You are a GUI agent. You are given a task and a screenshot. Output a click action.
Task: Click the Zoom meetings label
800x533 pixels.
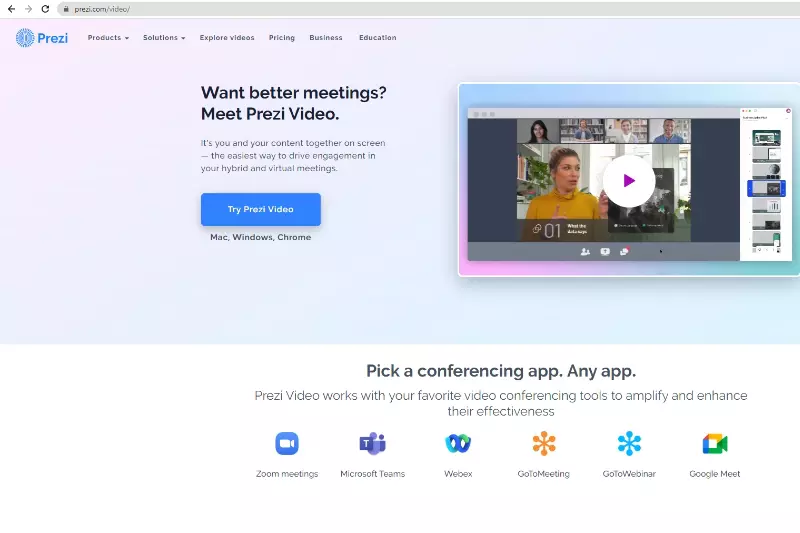[x=287, y=474]
